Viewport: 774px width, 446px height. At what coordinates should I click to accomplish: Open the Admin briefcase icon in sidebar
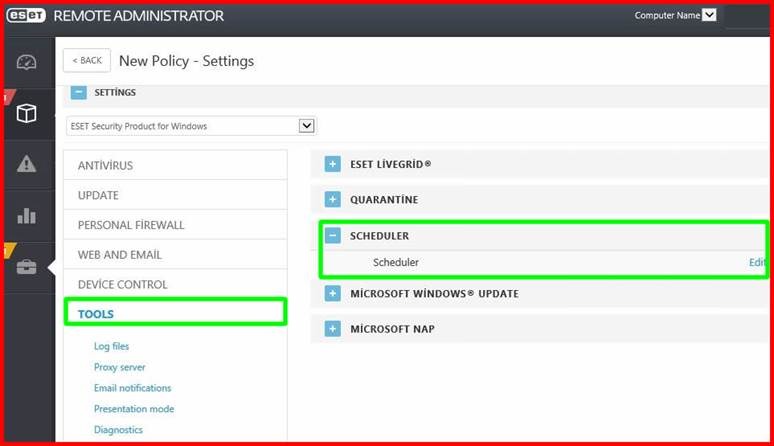(26, 267)
